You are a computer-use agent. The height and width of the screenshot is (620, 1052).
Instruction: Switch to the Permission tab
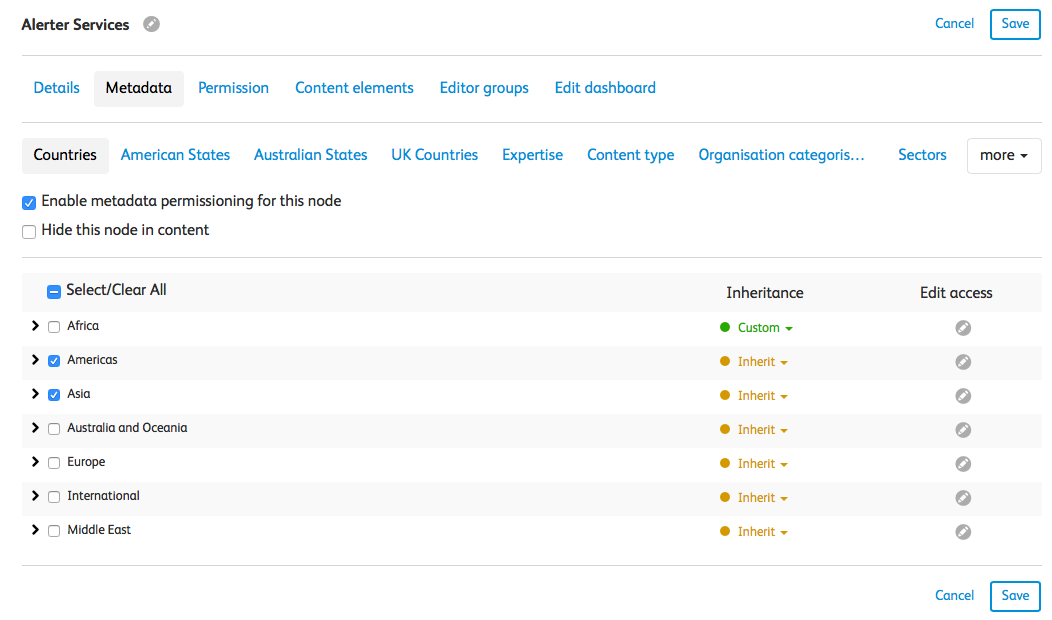(x=233, y=88)
